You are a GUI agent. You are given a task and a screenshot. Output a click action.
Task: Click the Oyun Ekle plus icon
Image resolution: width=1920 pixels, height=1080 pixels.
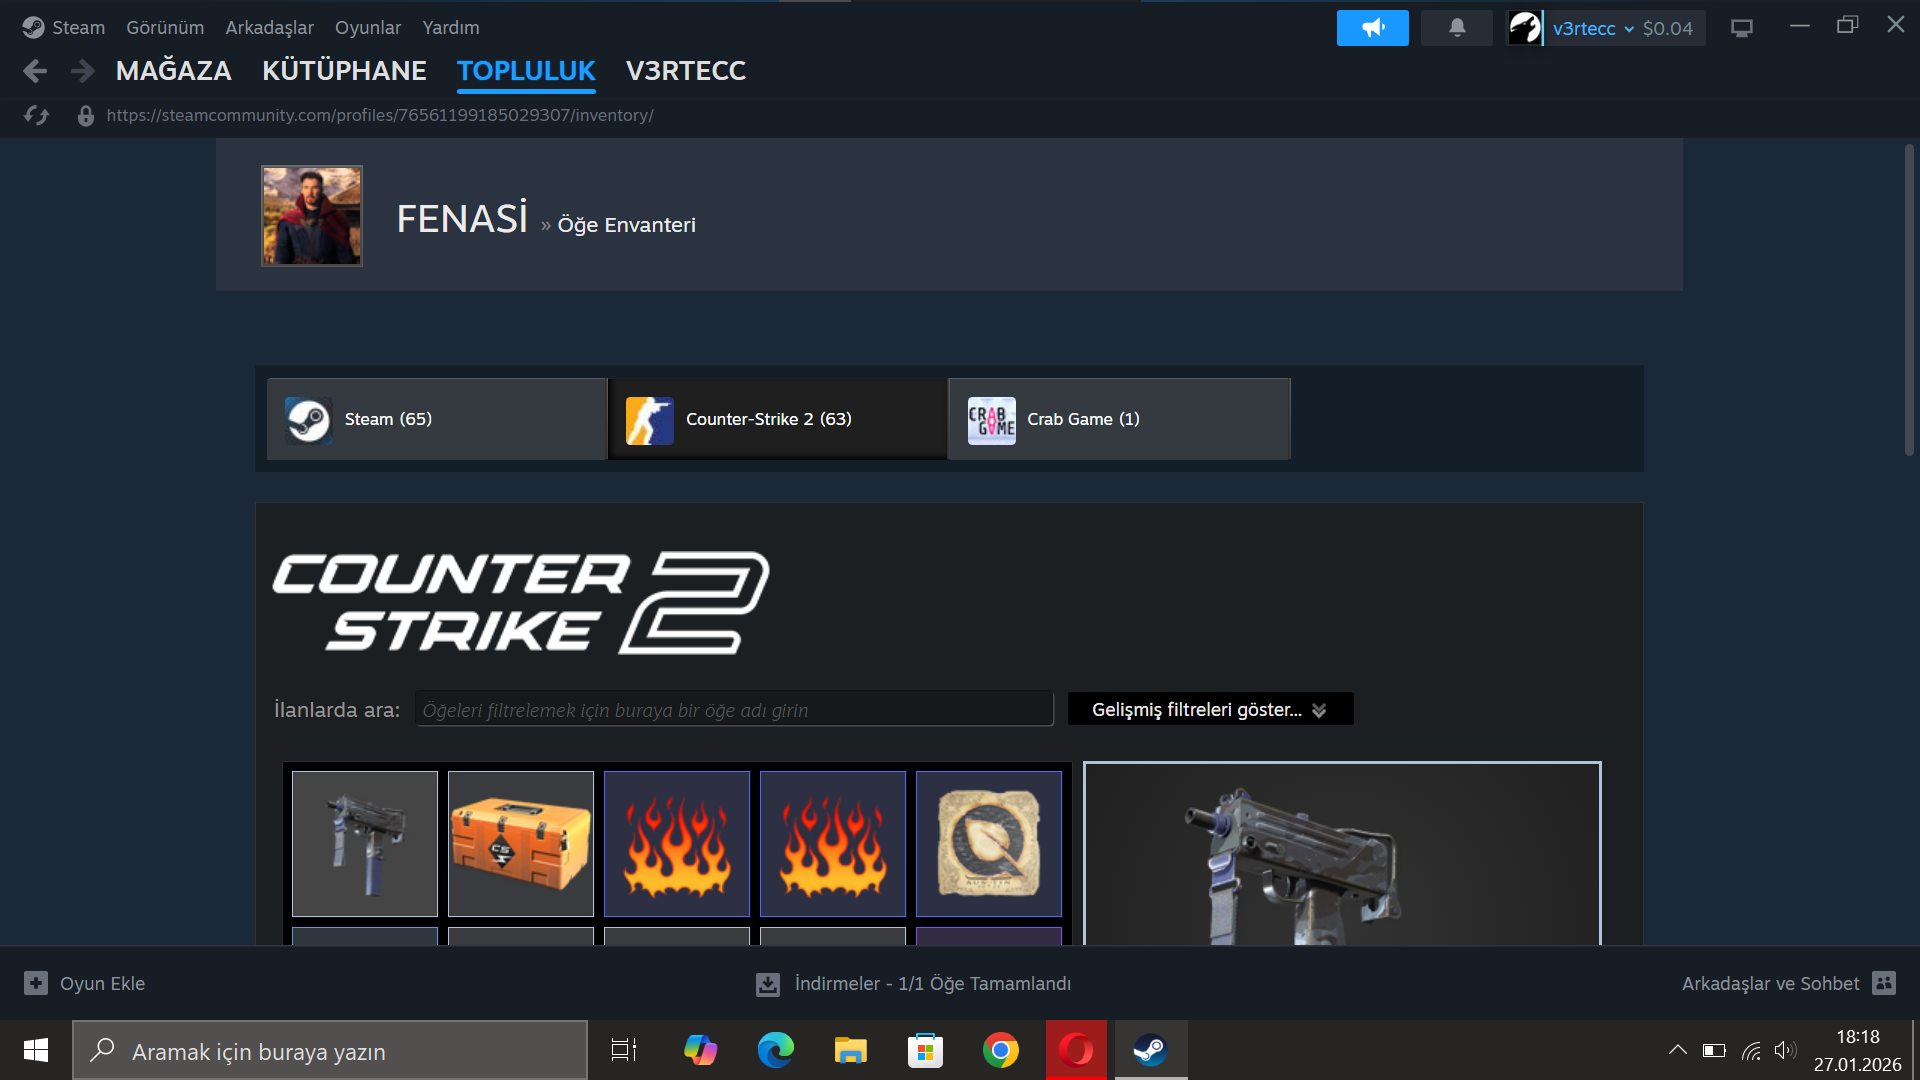[x=36, y=983]
